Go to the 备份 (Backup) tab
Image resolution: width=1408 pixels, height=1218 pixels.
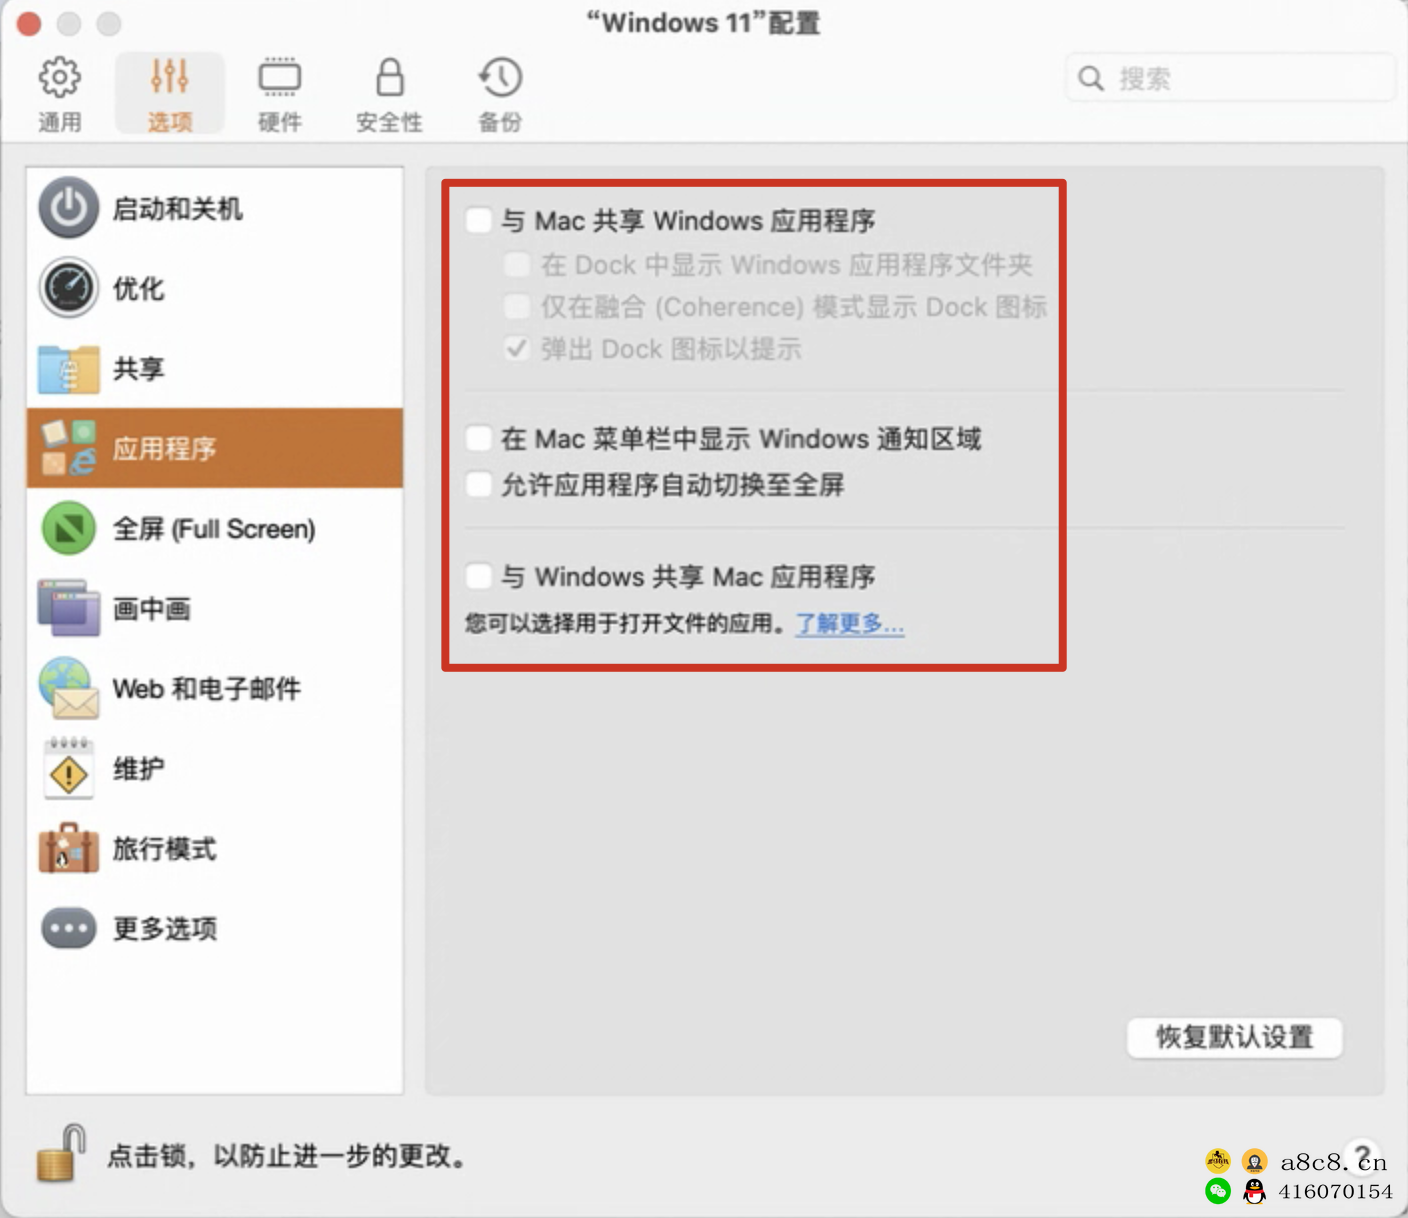[x=500, y=94]
